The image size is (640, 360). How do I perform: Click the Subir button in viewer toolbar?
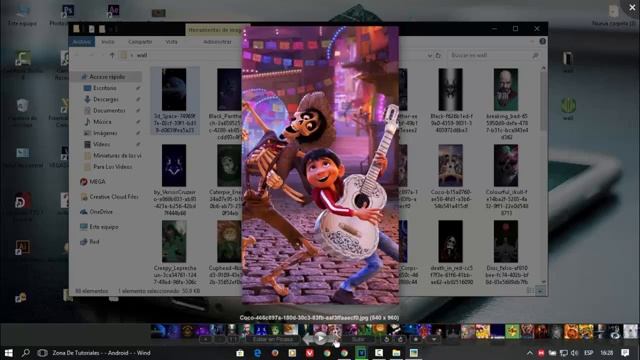[x=358, y=339]
